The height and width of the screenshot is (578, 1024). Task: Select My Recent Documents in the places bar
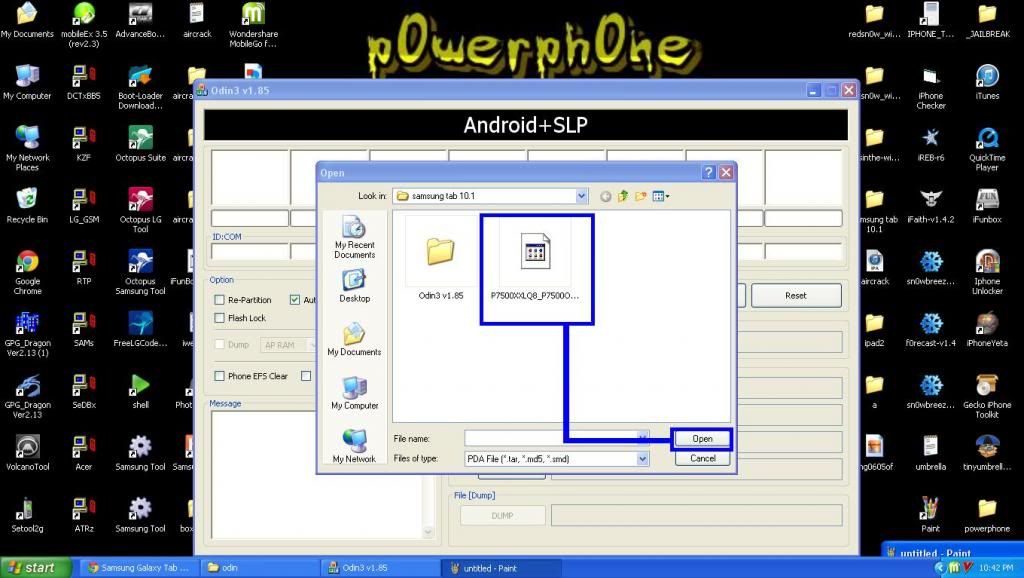(x=355, y=238)
